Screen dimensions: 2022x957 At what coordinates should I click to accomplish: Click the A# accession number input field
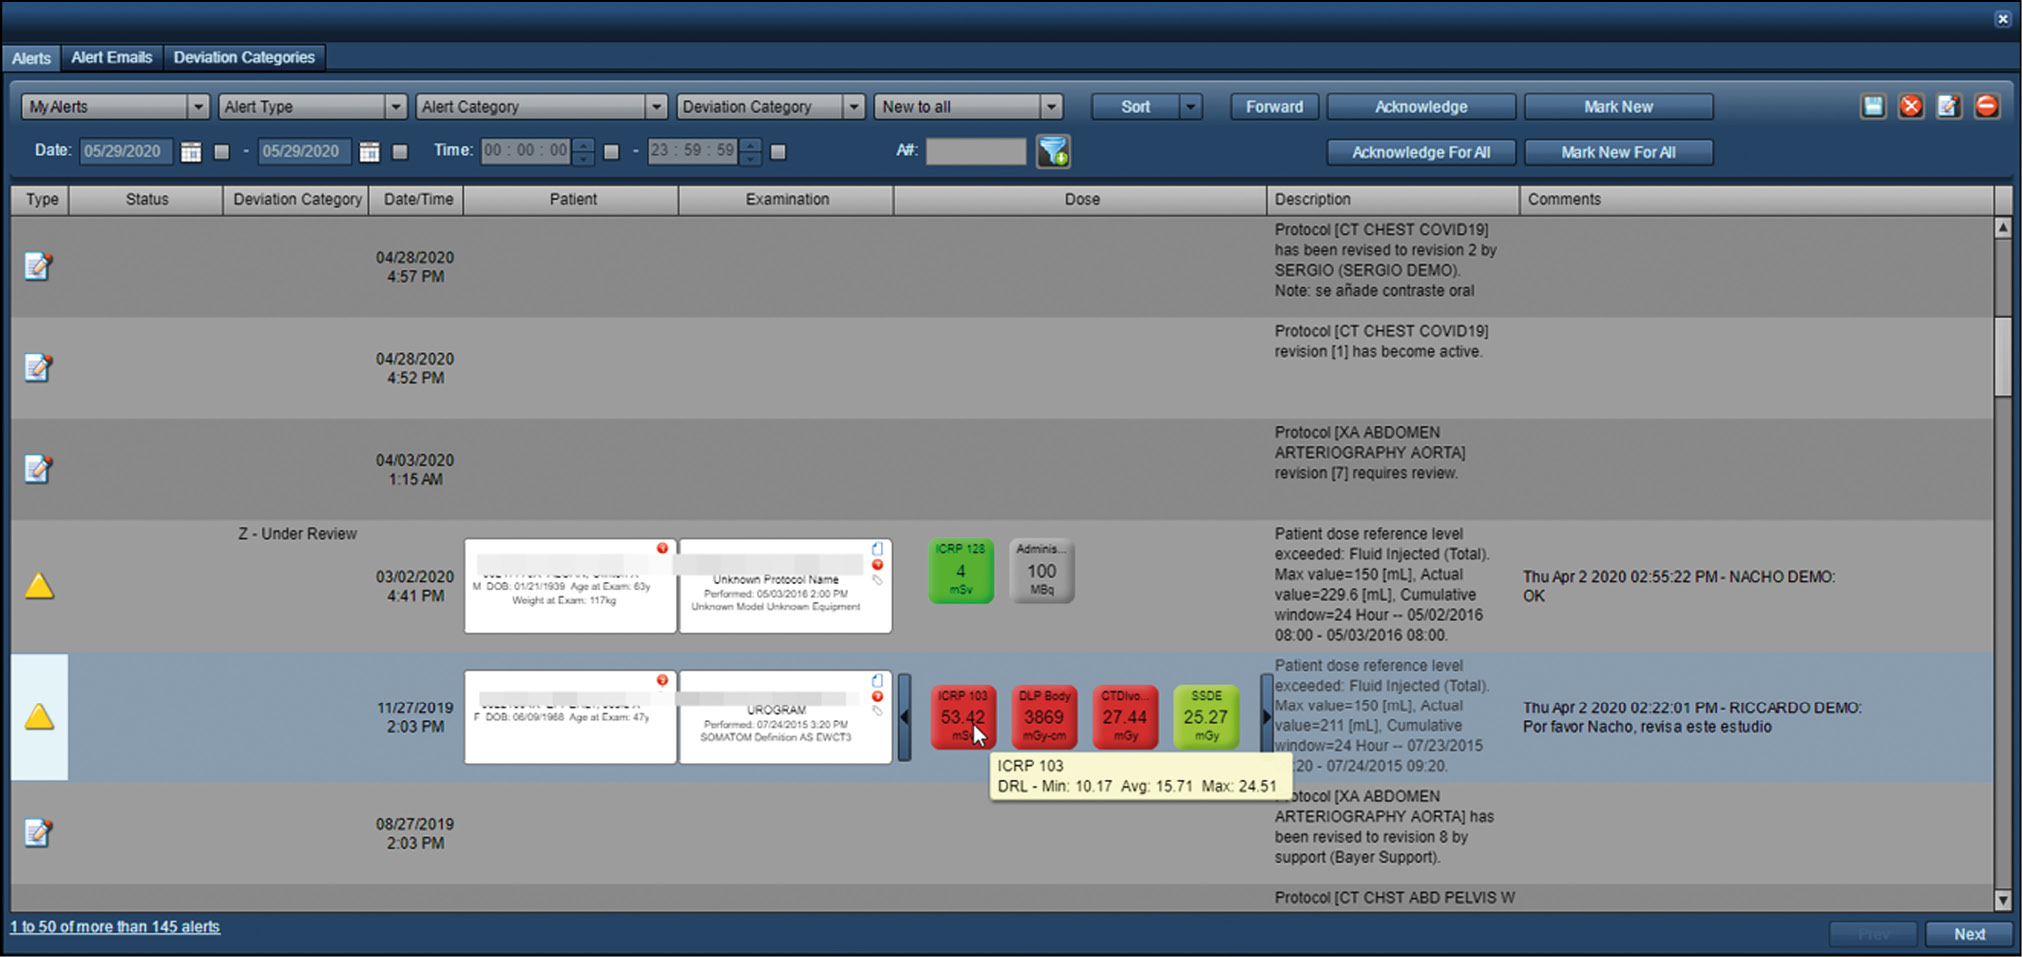coord(975,152)
